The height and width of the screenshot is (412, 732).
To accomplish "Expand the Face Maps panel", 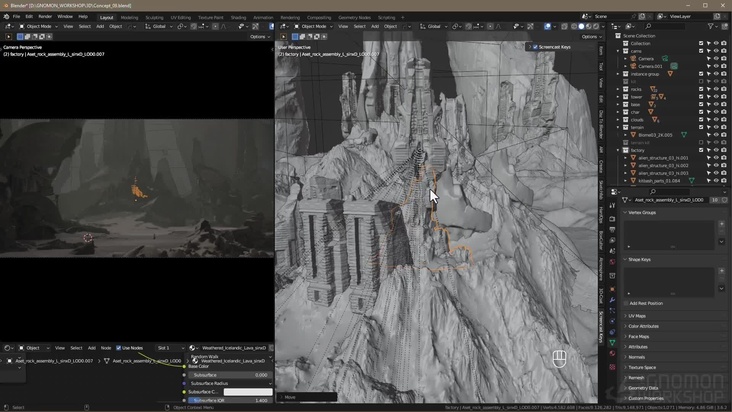I will [x=638, y=336].
